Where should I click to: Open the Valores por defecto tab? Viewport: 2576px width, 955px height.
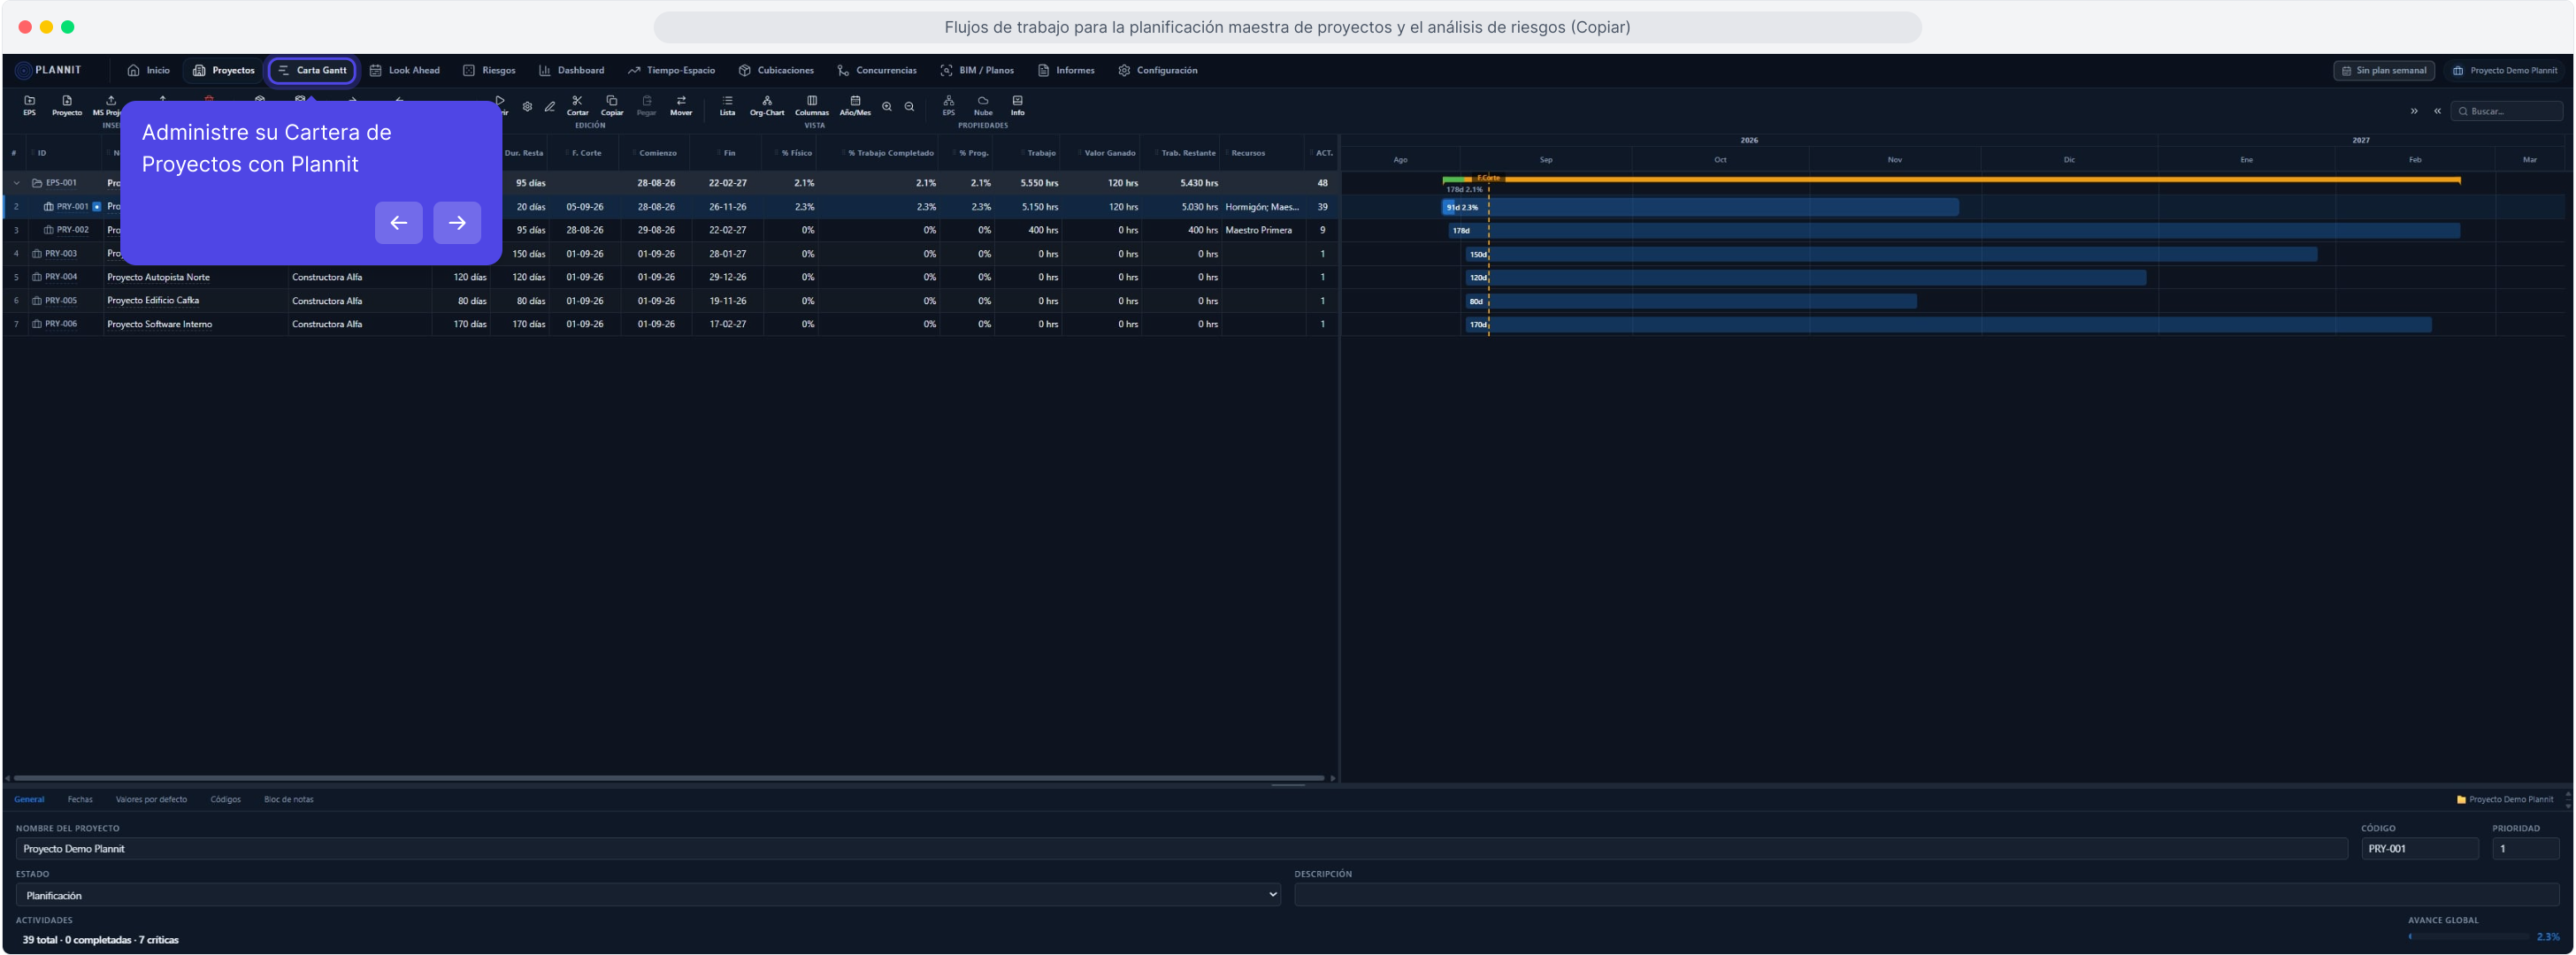click(151, 799)
